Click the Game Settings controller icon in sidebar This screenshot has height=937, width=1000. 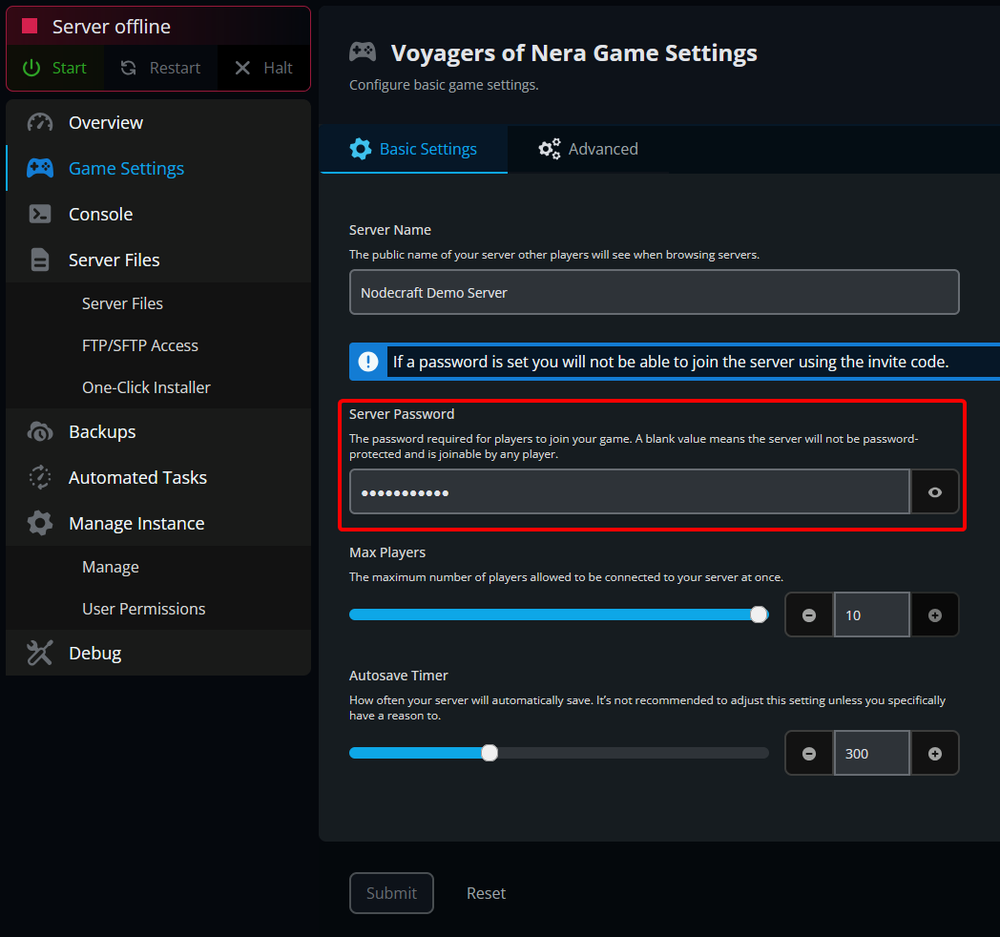40,168
